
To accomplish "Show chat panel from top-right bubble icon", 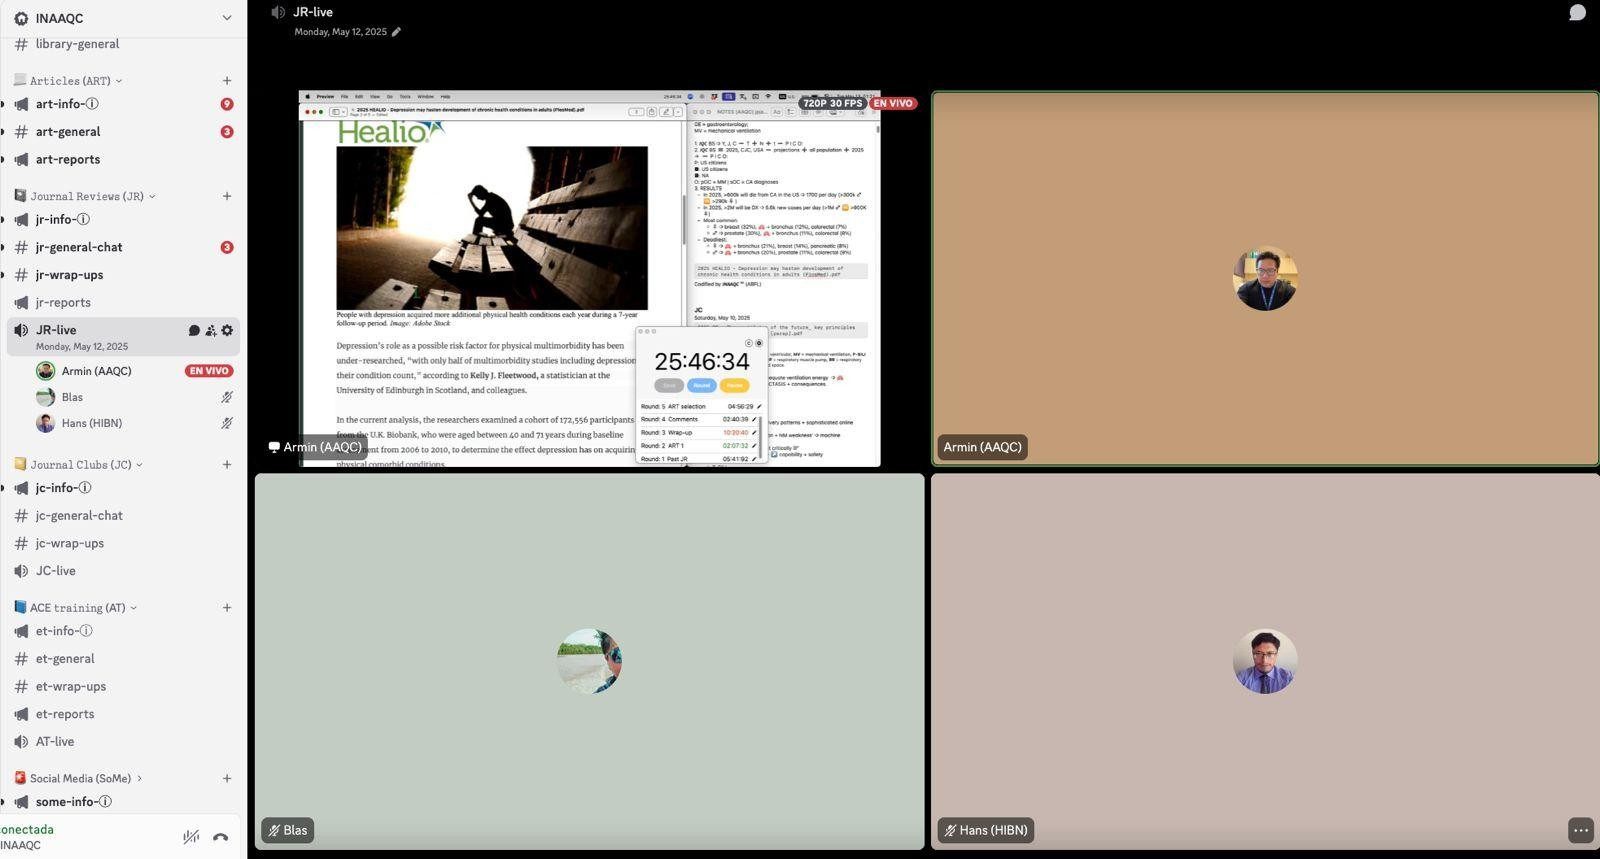I will tap(1577, 13).
